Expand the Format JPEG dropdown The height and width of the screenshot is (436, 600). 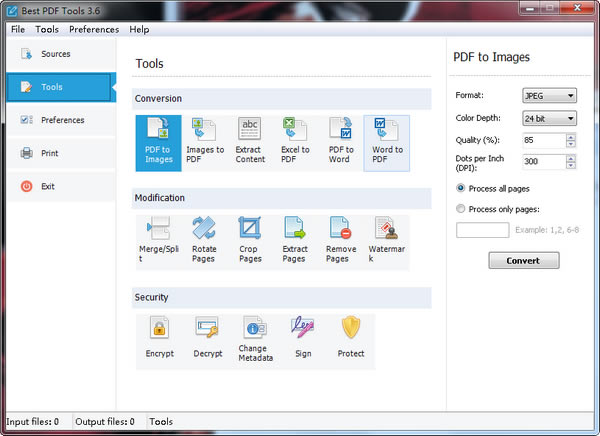coord(549,96)
